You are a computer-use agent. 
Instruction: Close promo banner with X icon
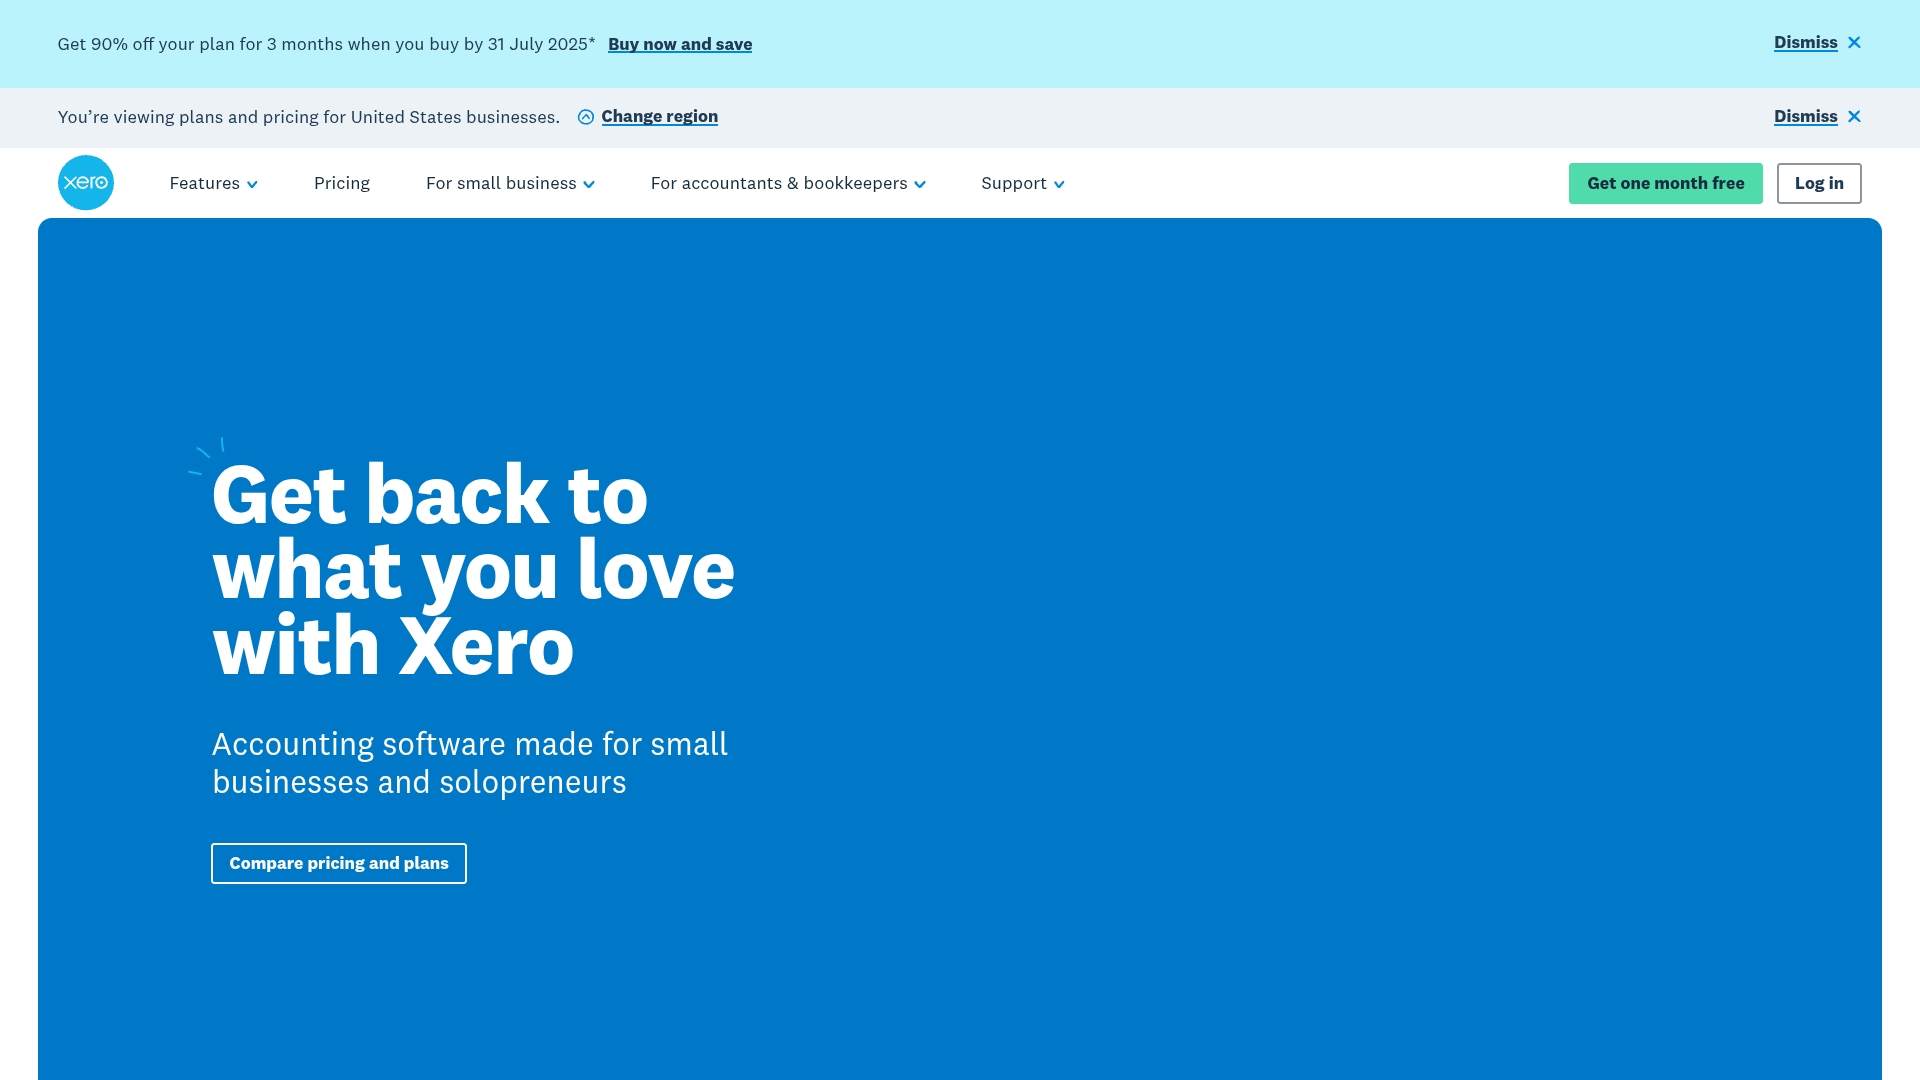pyautogui.click(x=1854, y=43)
